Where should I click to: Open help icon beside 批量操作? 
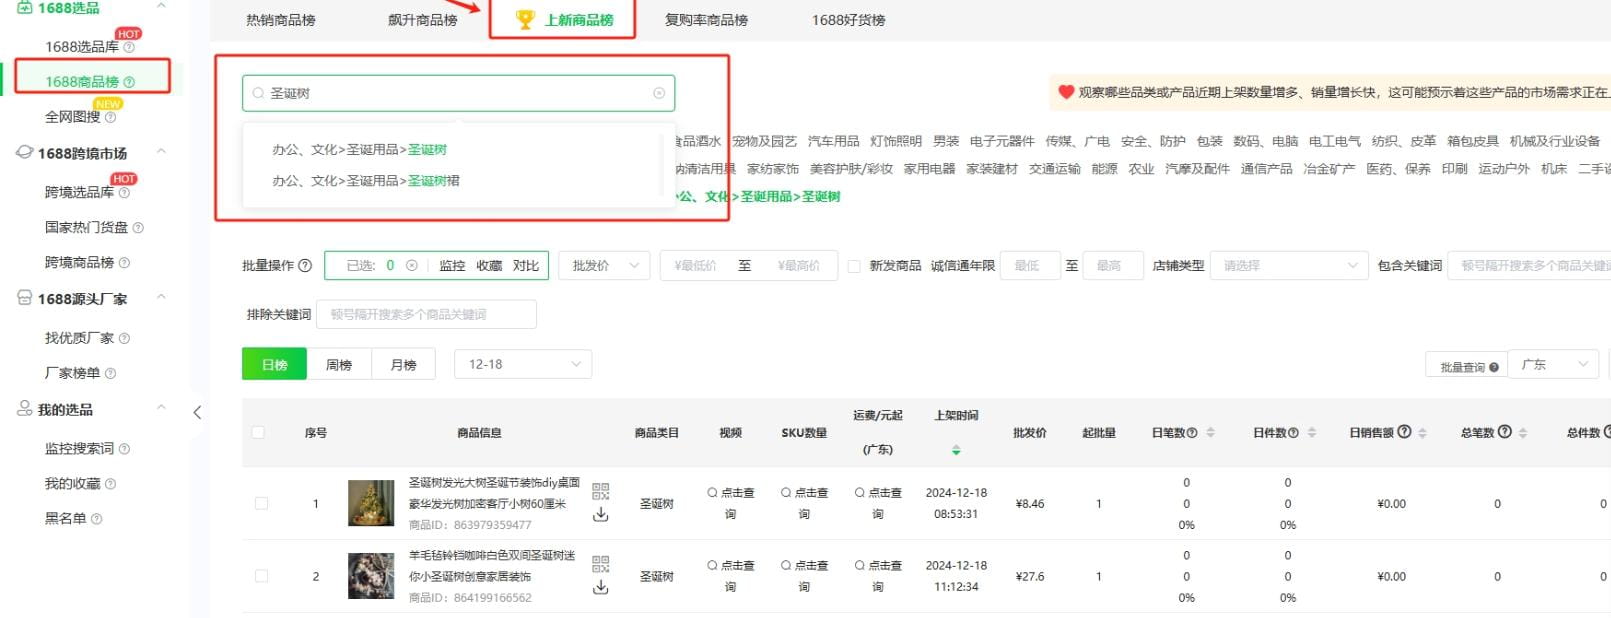tap(305, 266)
